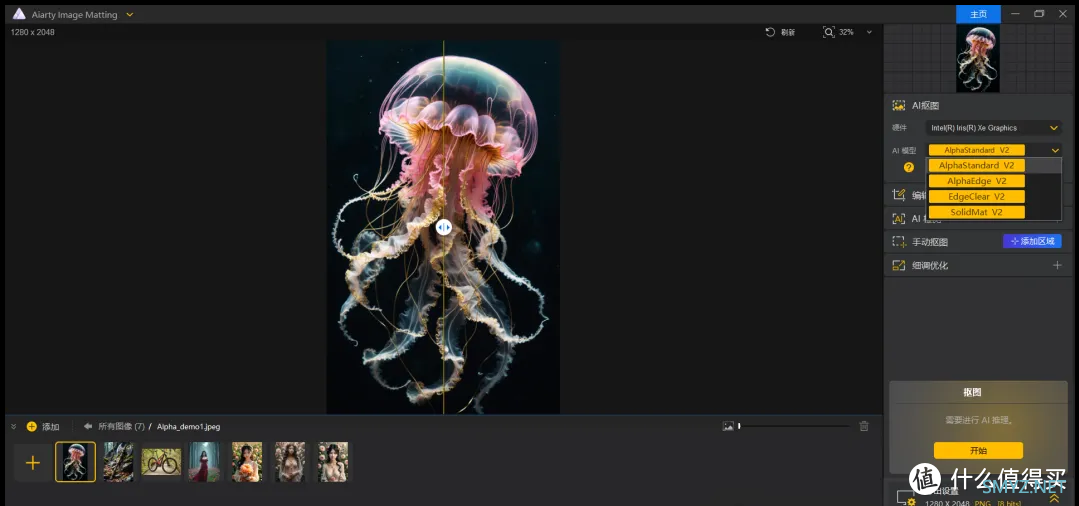This screenshot has height=506, width=1079.
Task: Select the red dress woman thumbnail
Action: 204,462
